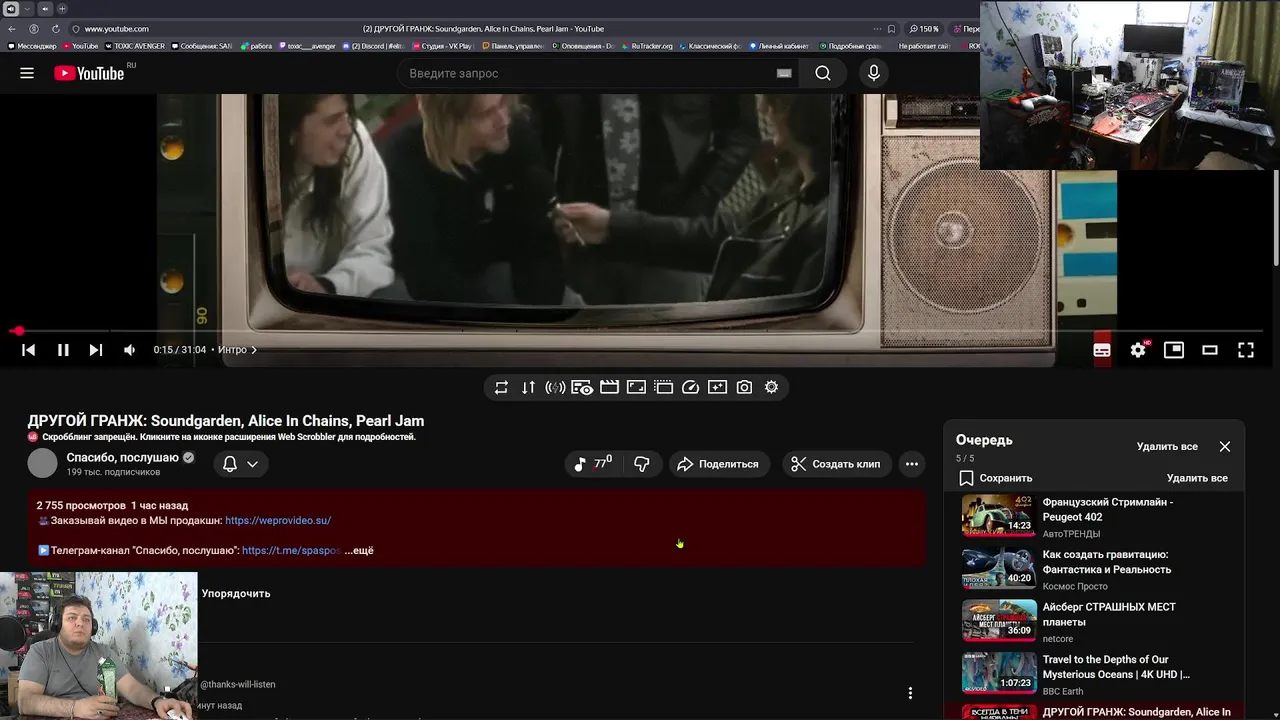1280x720 pixels.
Task: Play Айсберг СТРАШНЫХ МЕСТ планеты thumbnail
Action: (999, 621)
